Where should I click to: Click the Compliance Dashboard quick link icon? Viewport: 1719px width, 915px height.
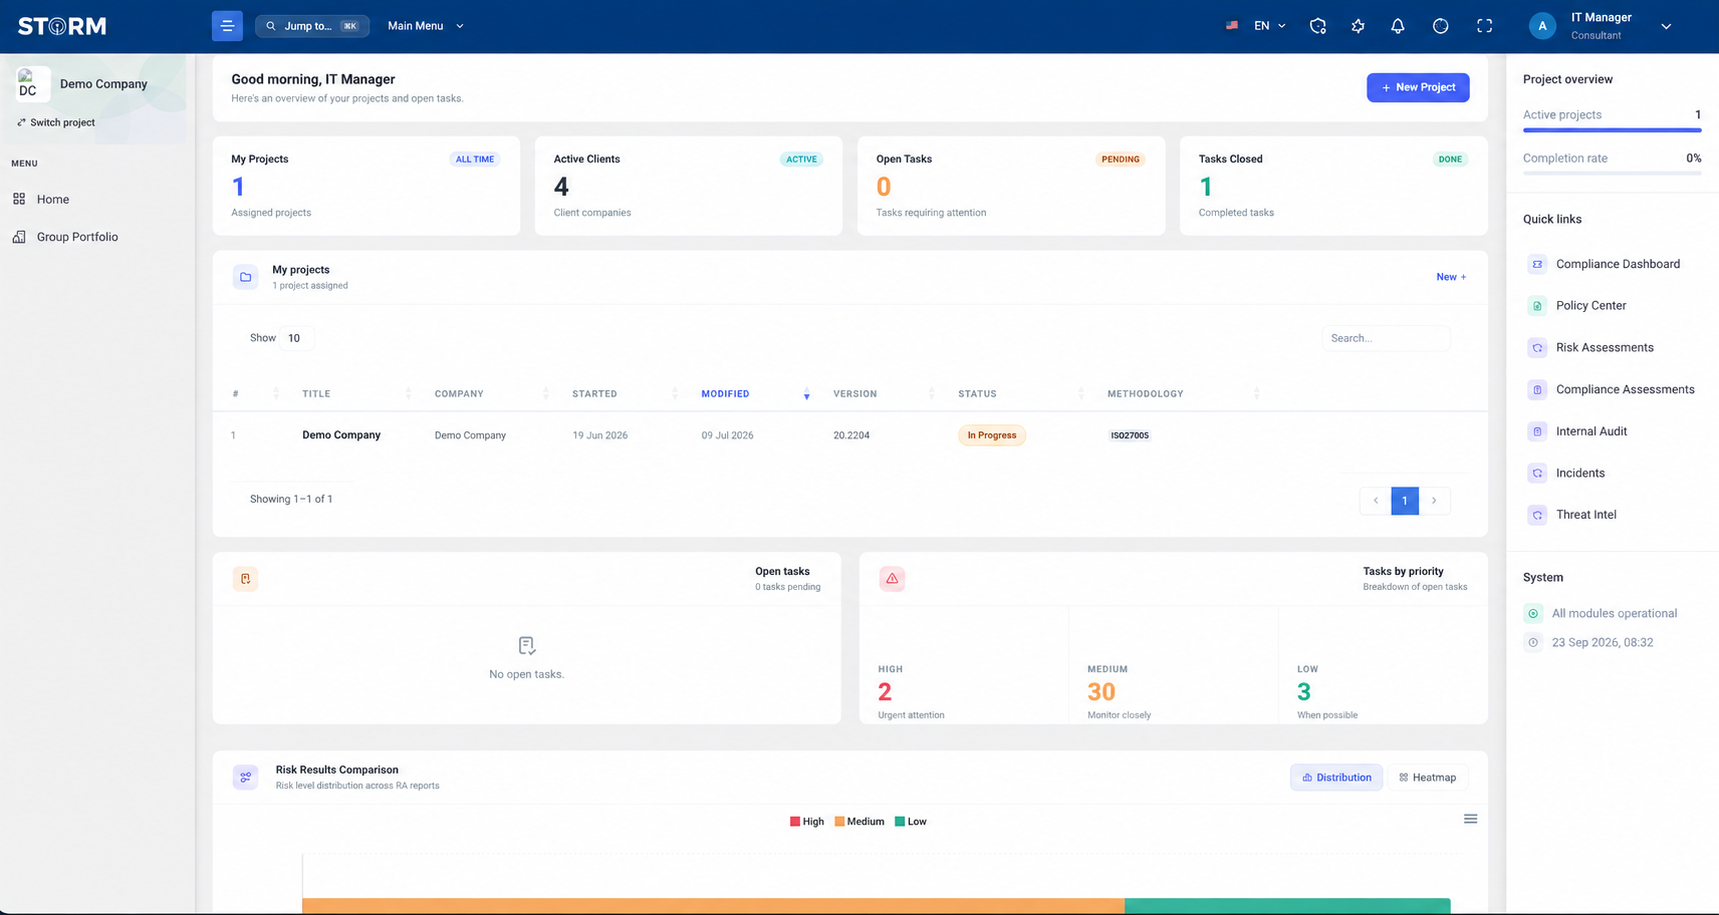tap(1537, 264)
